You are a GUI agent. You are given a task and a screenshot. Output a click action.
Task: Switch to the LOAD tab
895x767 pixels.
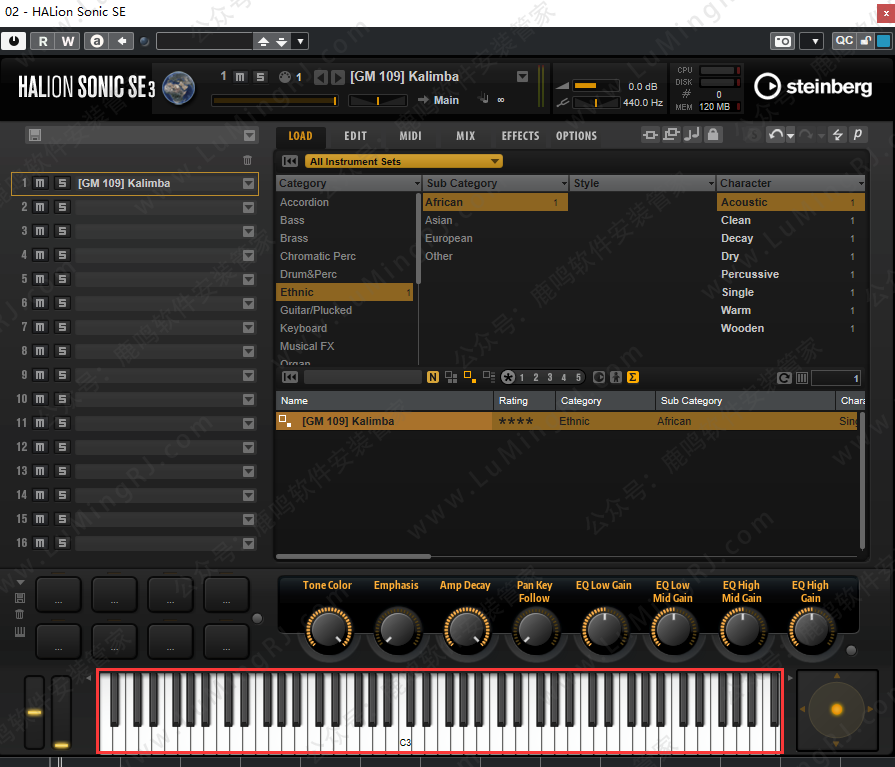pos(300,136)
